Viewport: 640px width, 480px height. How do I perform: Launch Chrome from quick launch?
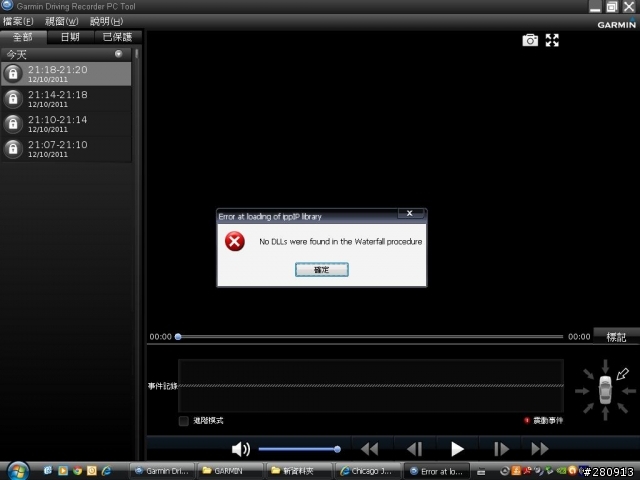pos(78,471)
